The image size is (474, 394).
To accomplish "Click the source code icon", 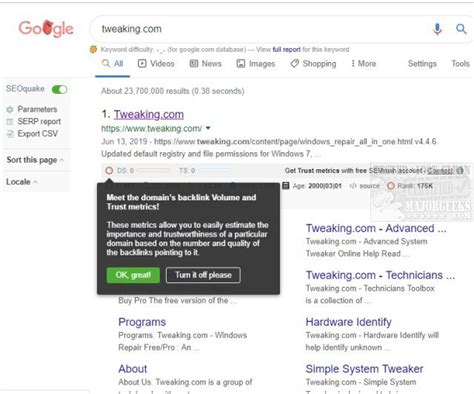I will (x=353, y=186).
